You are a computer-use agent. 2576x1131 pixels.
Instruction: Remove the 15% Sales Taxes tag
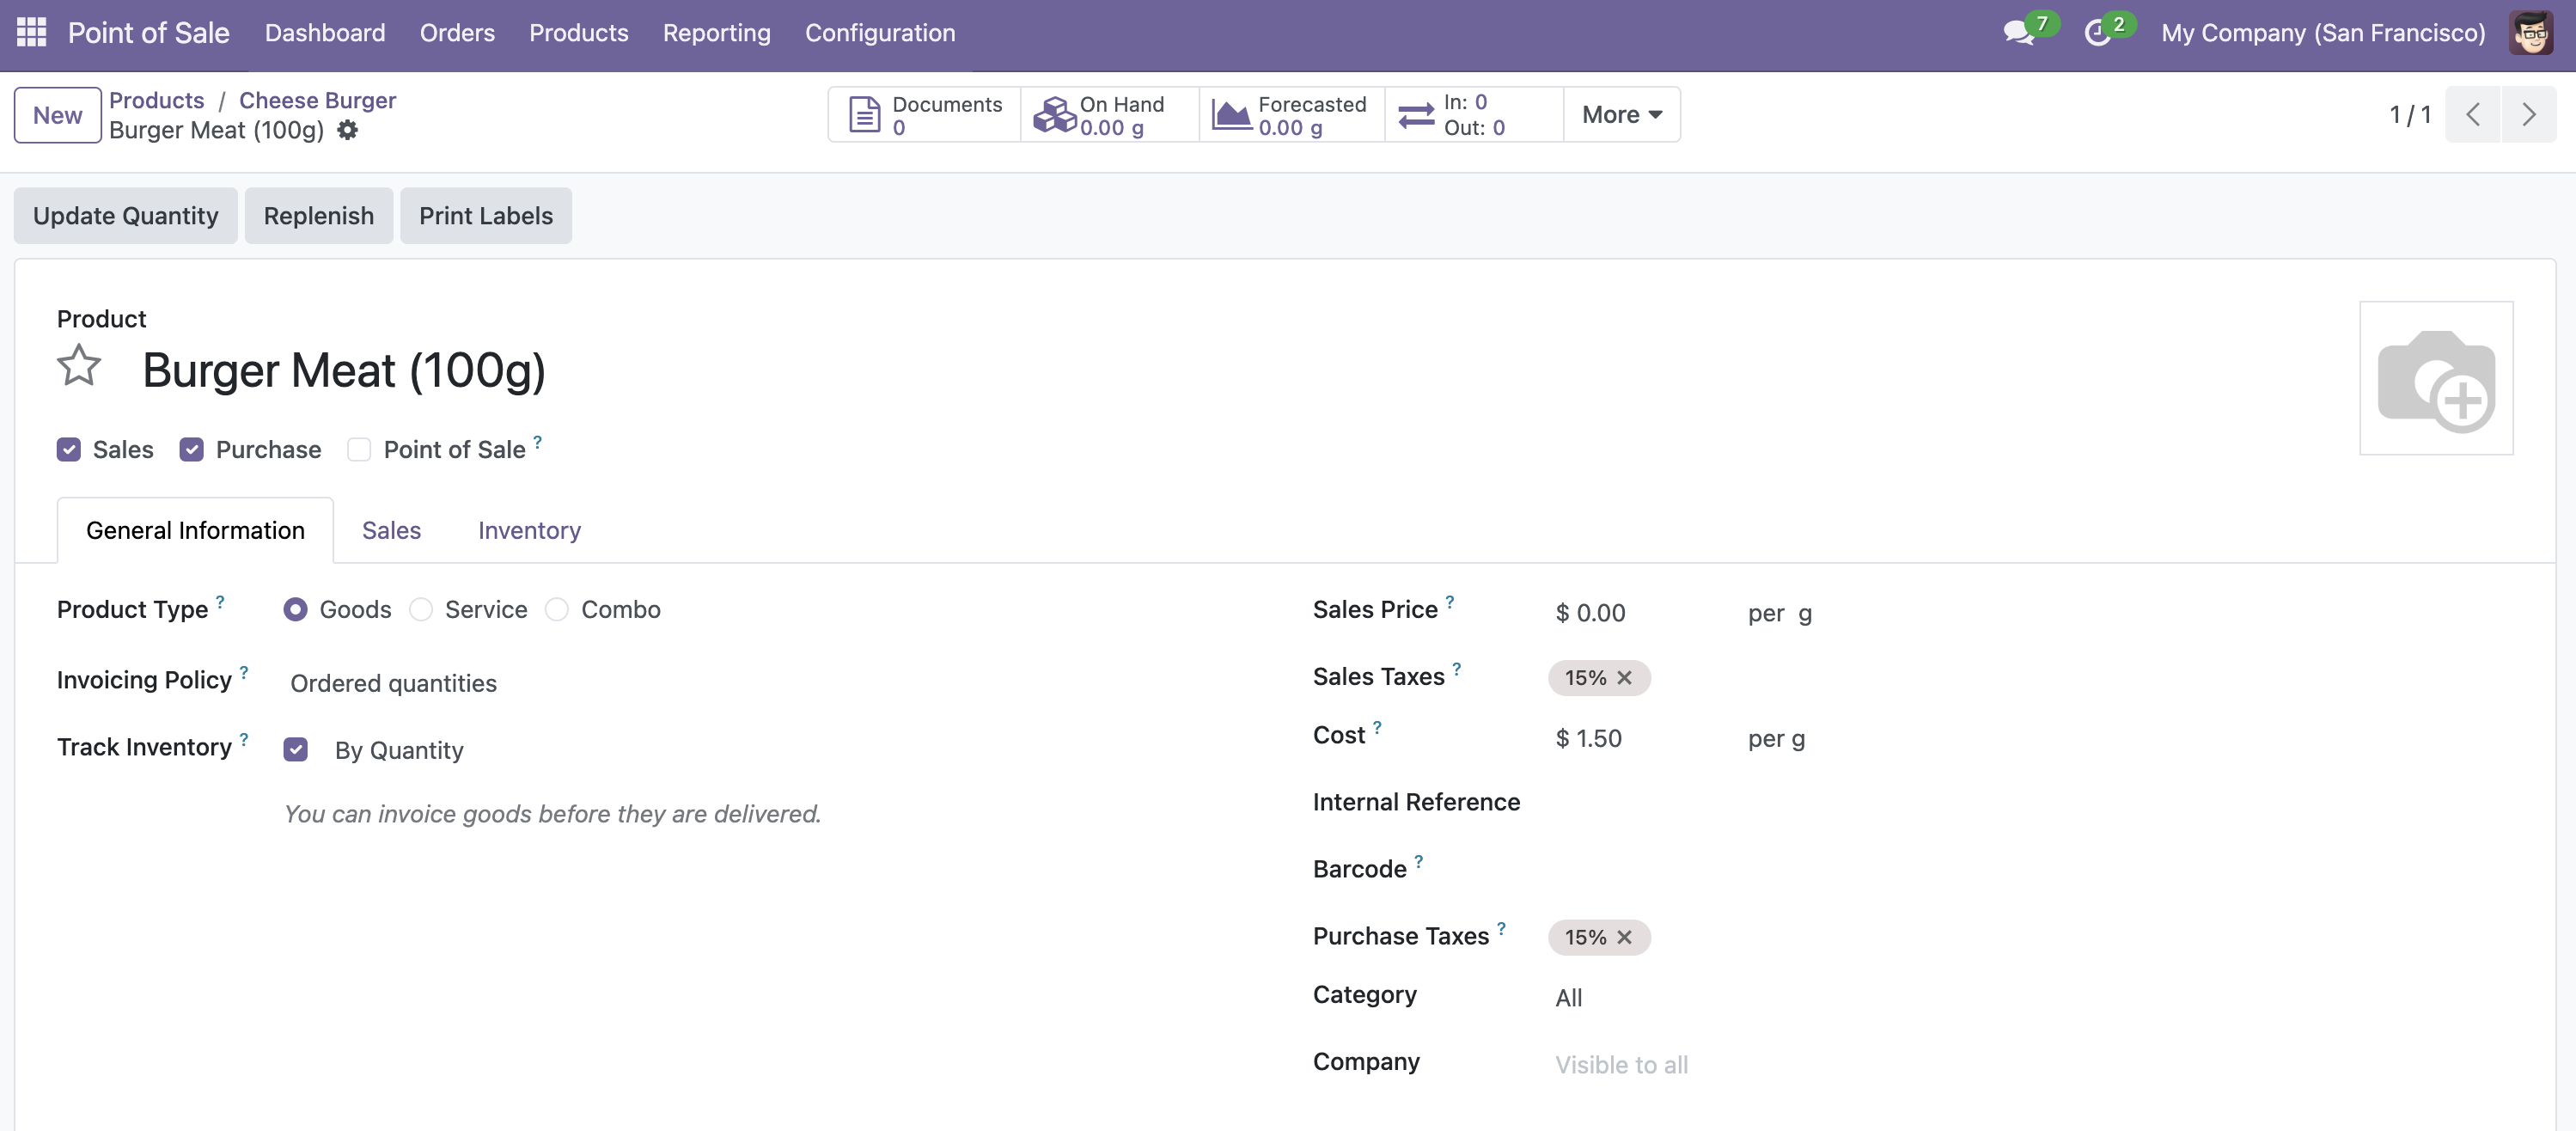(x=1625, y=678)
